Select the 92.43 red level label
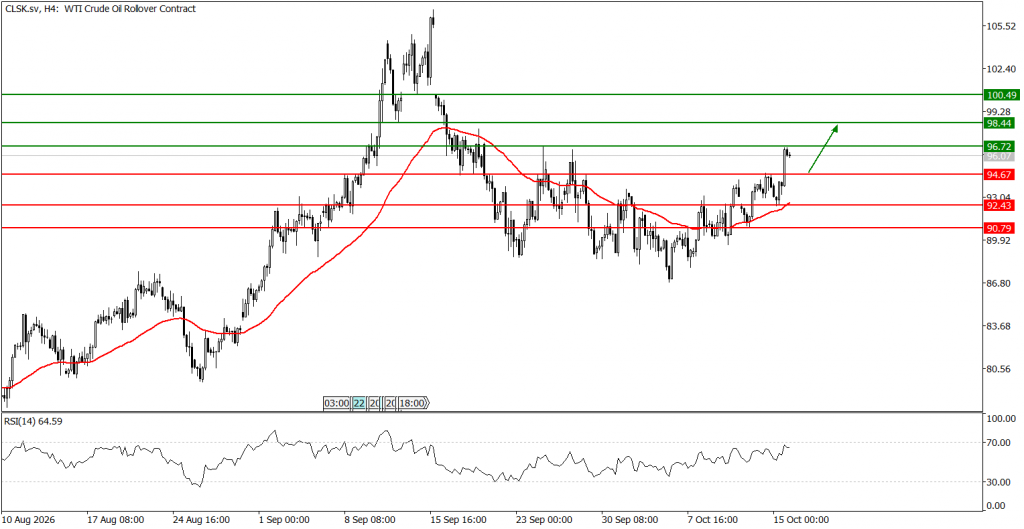The image size is (1024, 529). coord(998,205)
